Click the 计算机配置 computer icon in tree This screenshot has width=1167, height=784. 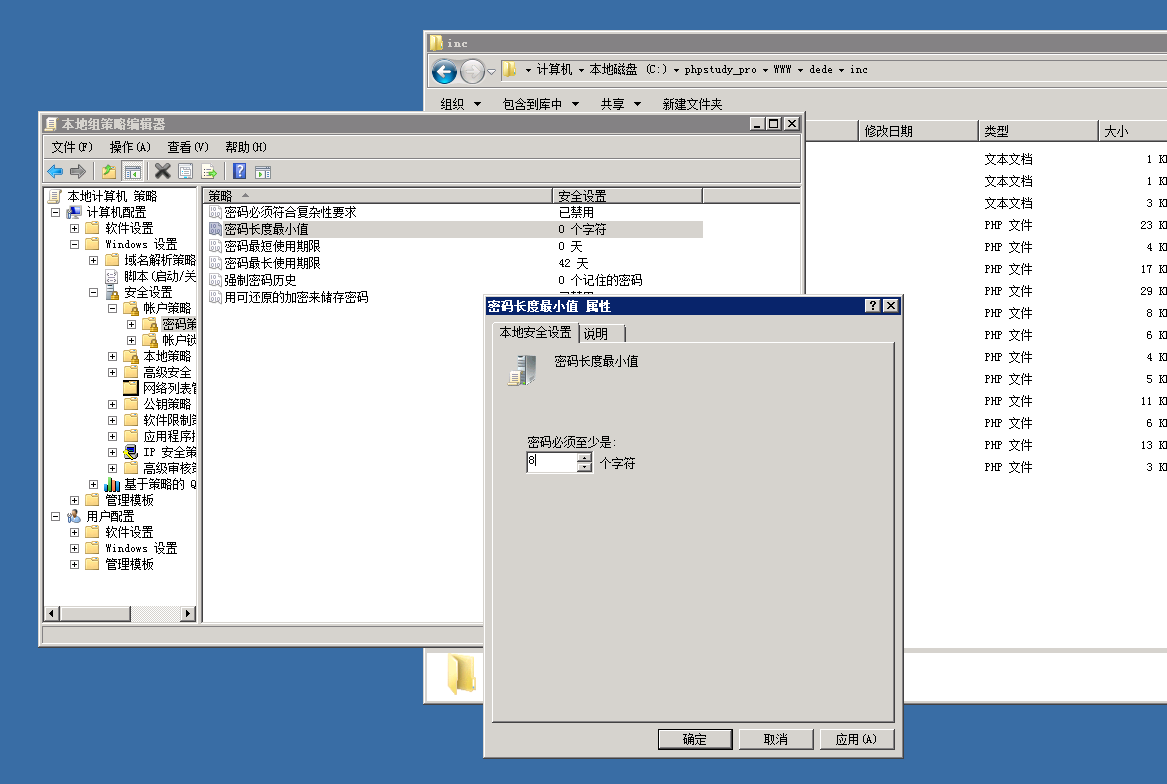tap(74, 212)
